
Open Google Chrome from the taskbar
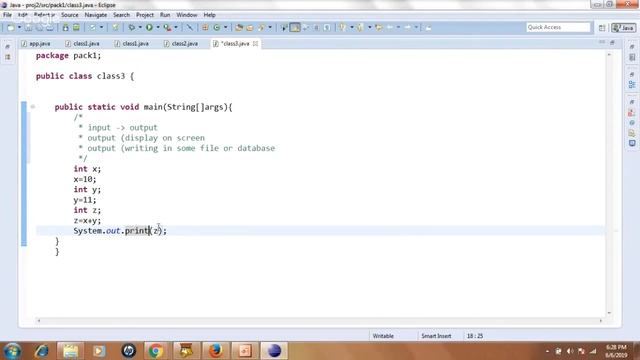click(x=155, y=351)
